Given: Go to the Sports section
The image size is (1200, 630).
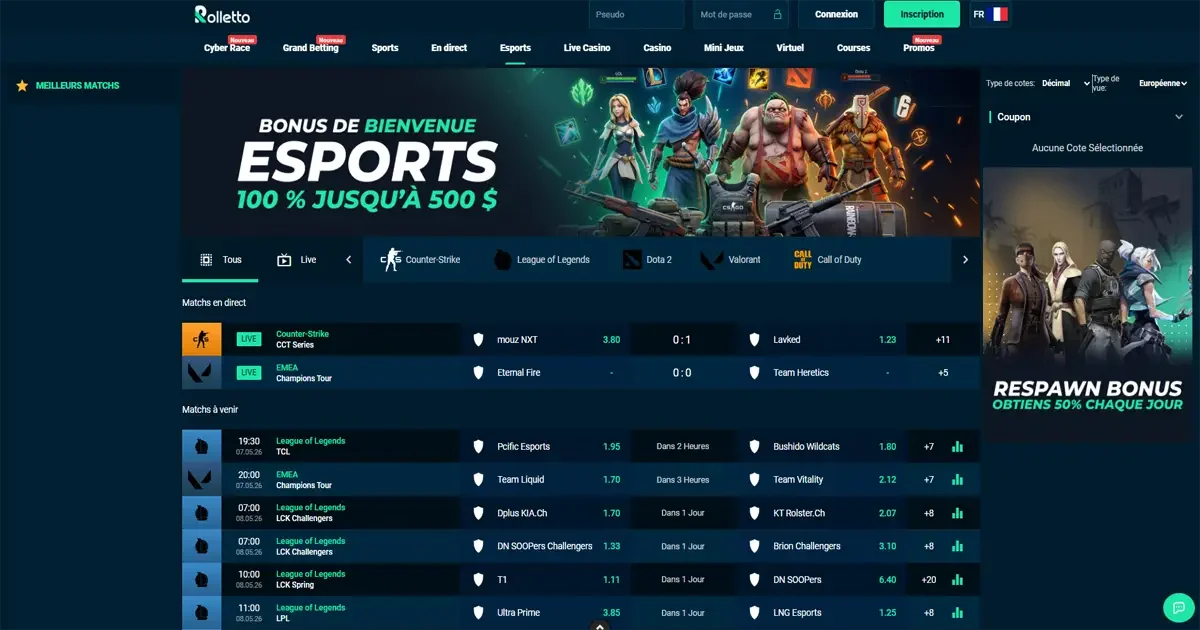Looking at the screenshot, I should pos(385,48).
